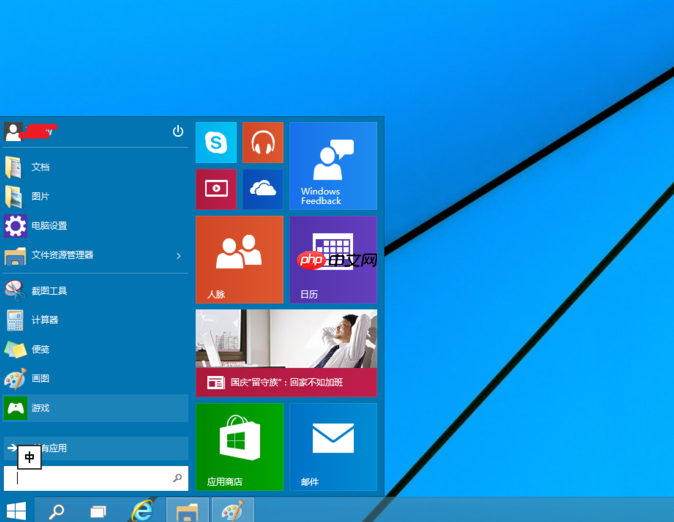Open the 应用商店 Store tile
The image size is (674, 522).
click(239, 447)
